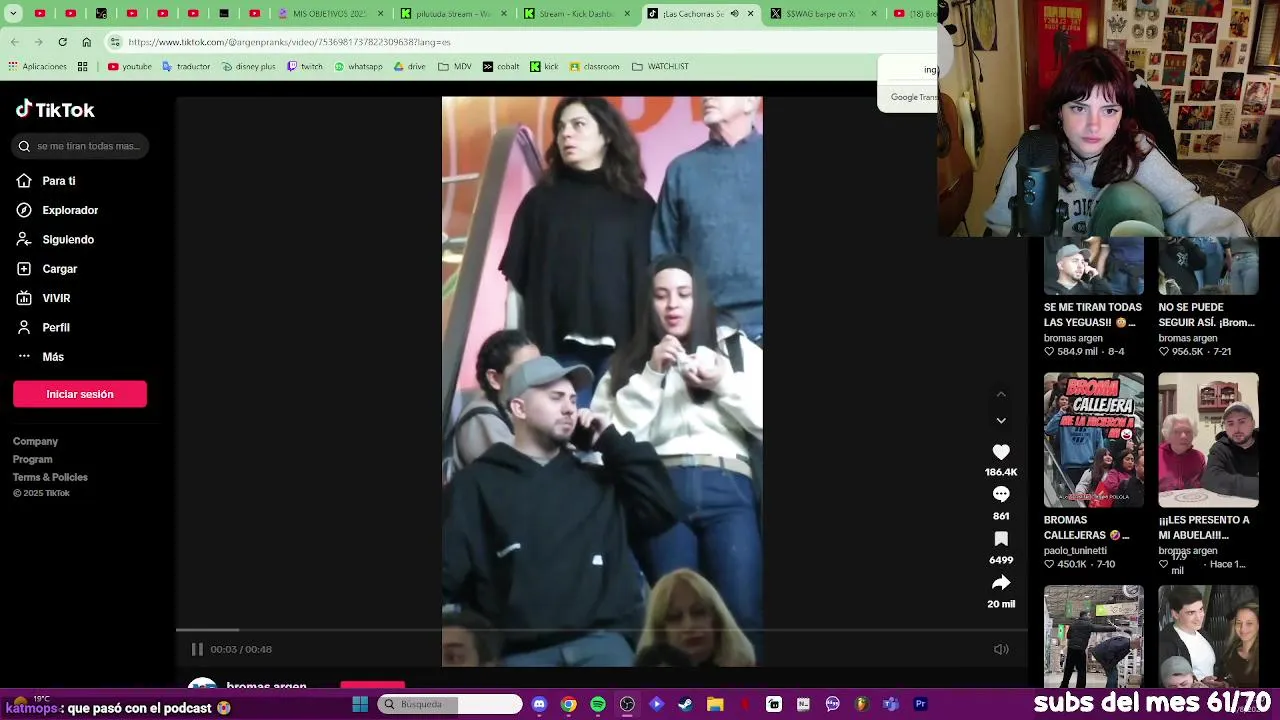The image size is (1280, 720).
Task: Open the Windows Start menu
Action: [360, 704]
